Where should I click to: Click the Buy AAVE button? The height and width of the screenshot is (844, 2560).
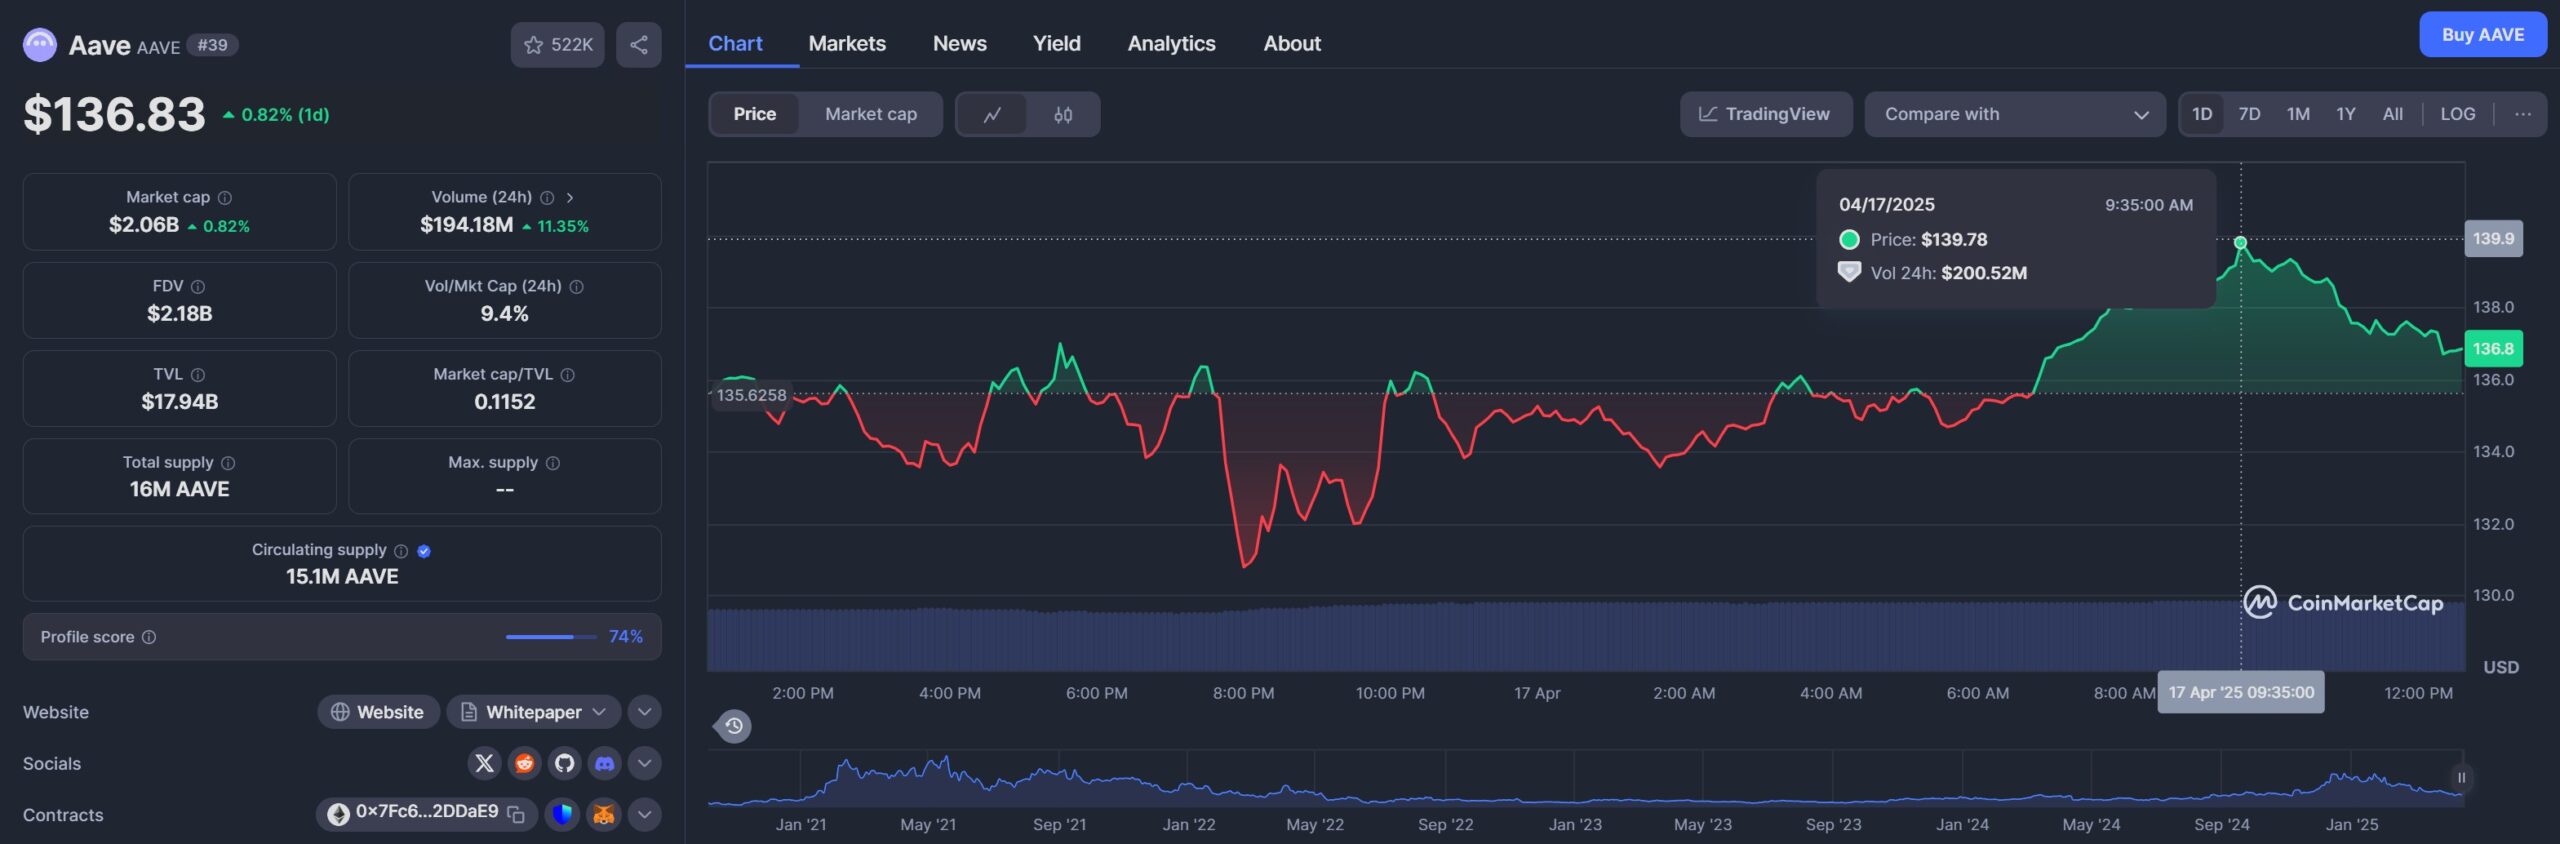point(2483,35)
